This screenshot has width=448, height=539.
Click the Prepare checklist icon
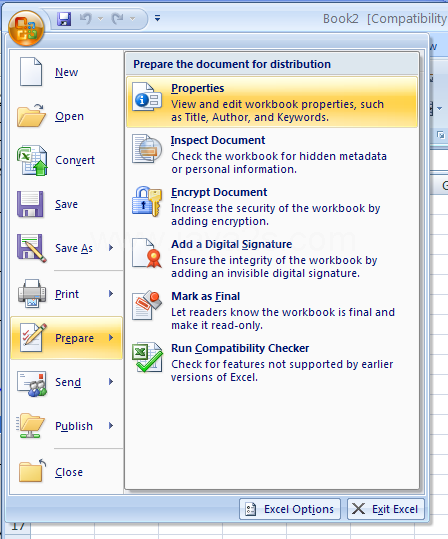[x=33, y=338]
